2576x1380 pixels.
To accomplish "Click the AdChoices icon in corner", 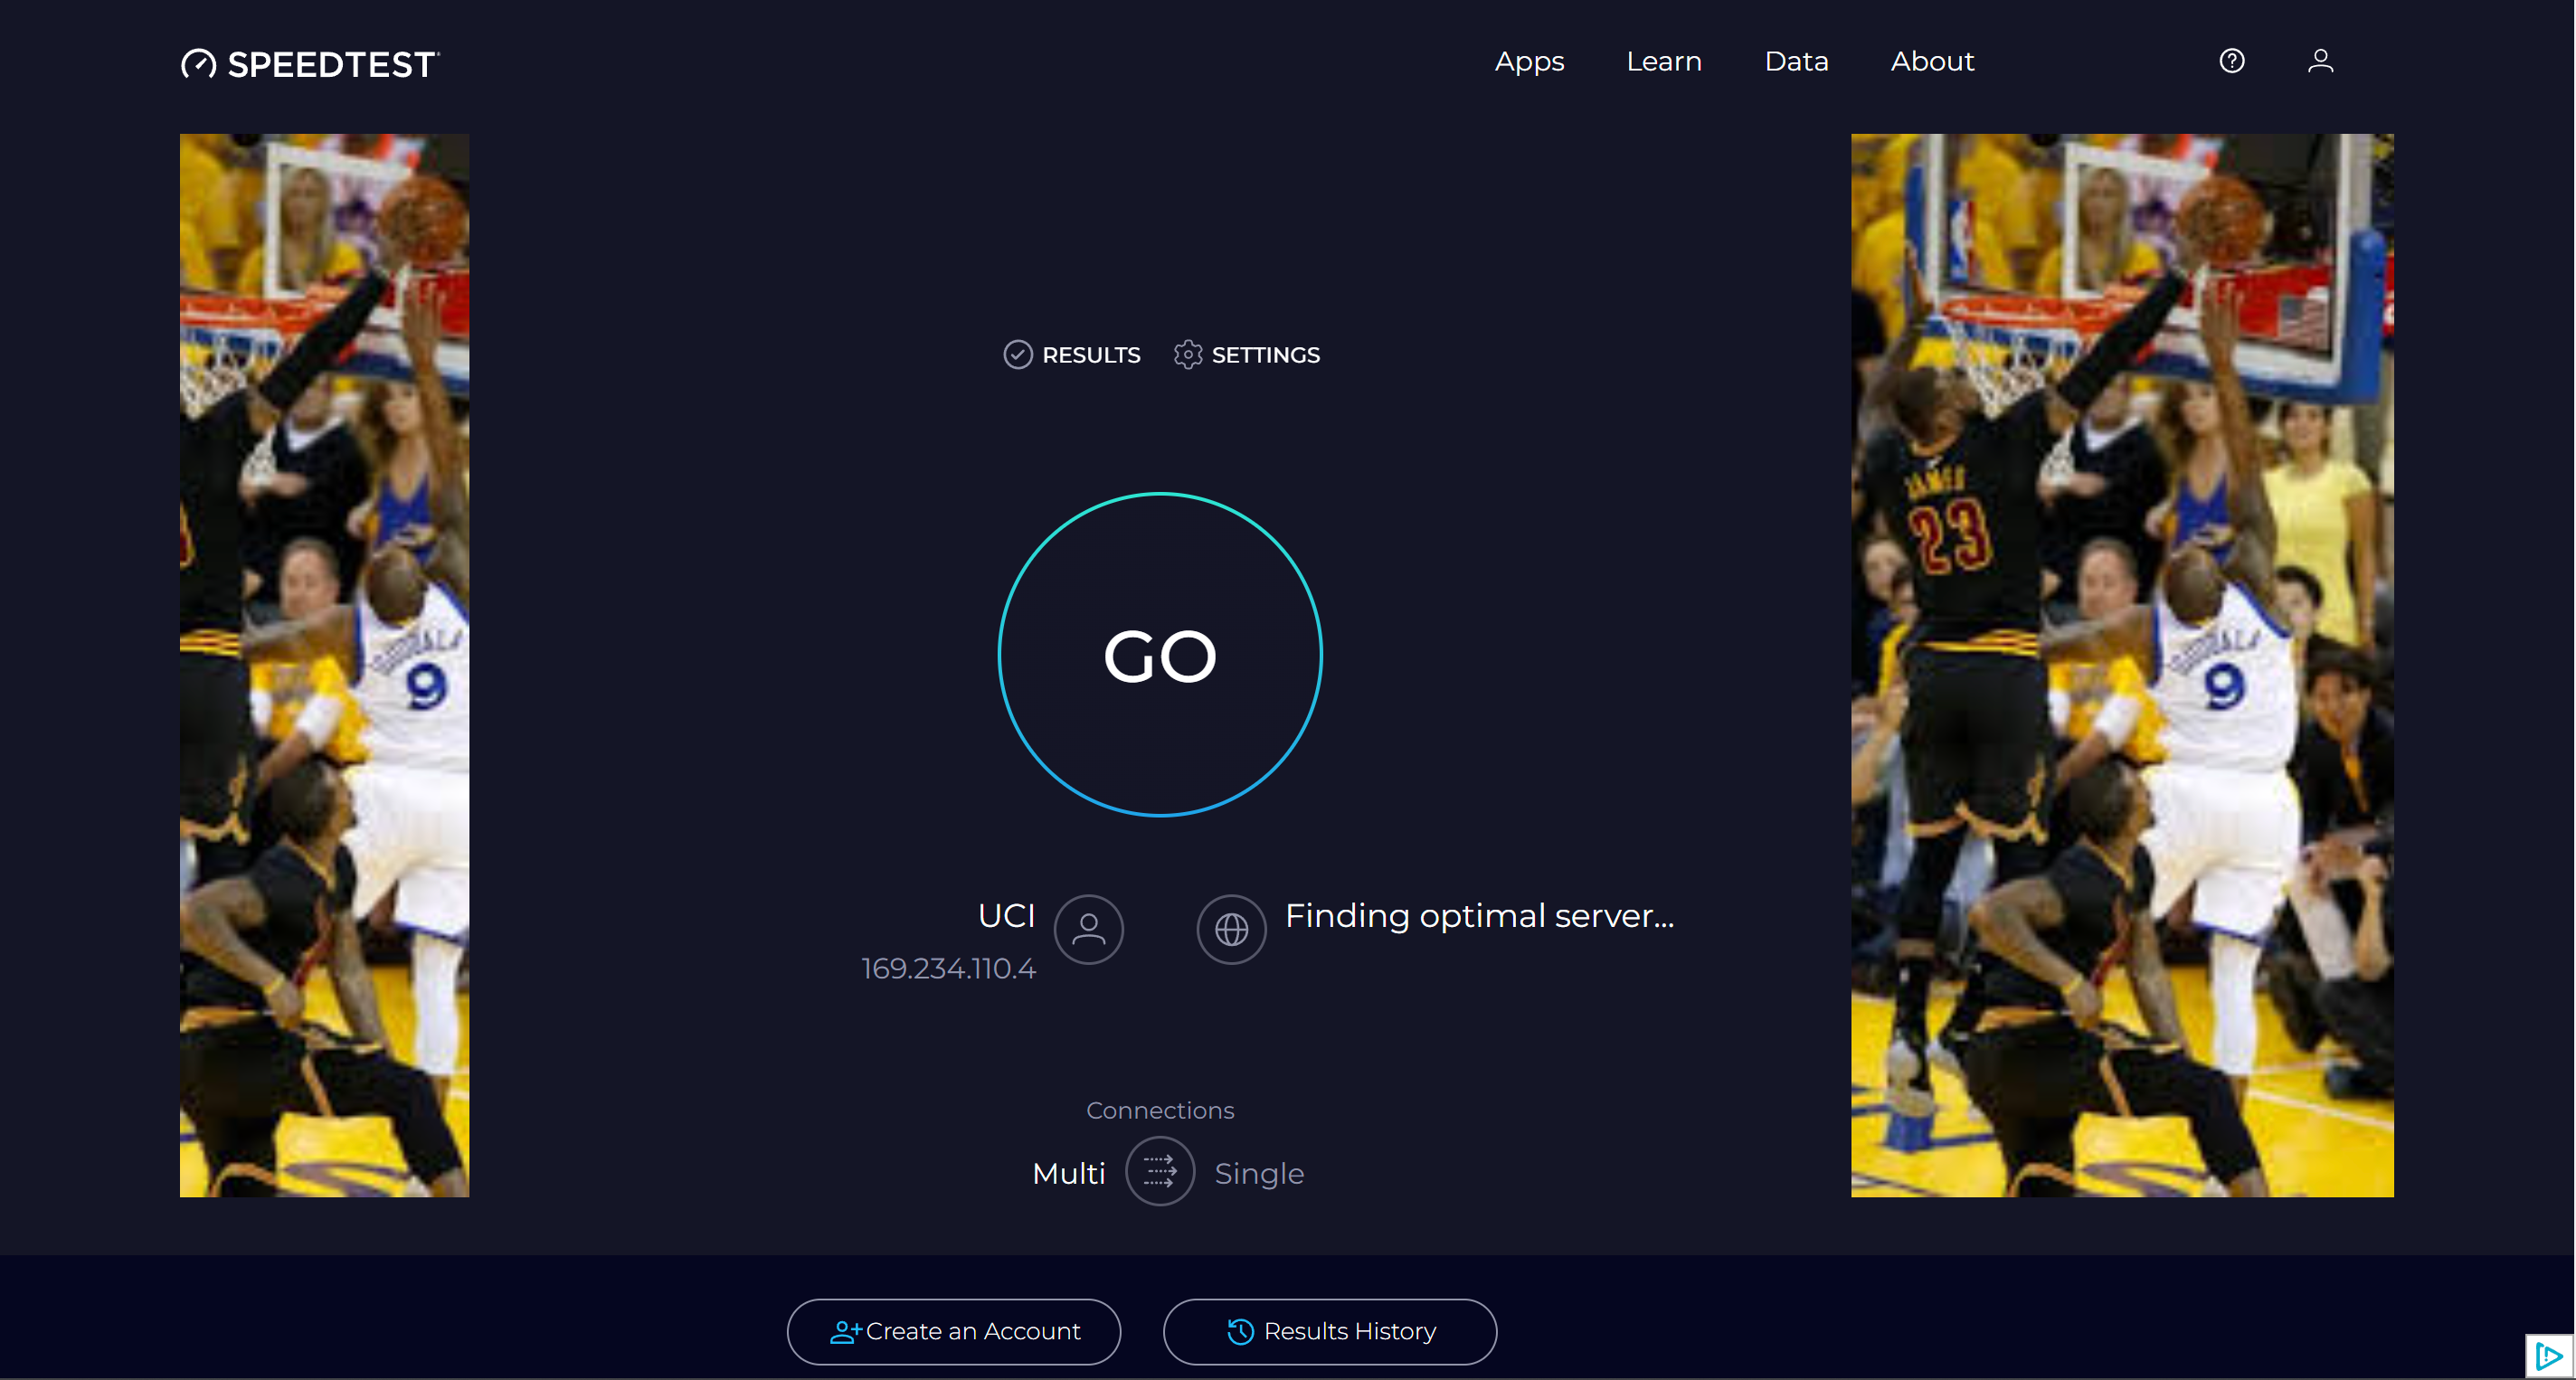I will pyautogui.click(x=2548, y=1356).
